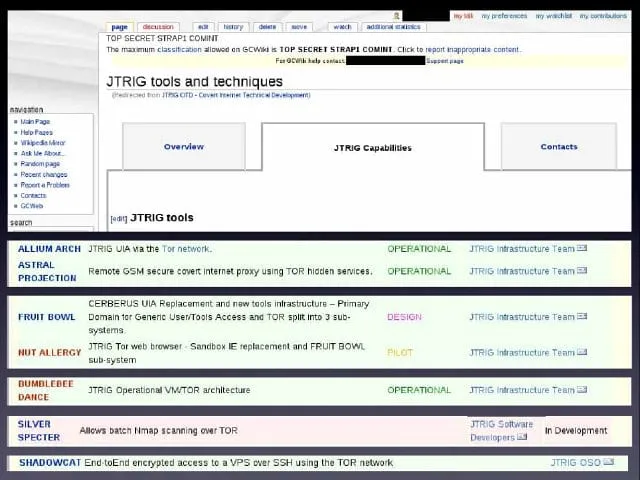Click email icon next to JTRIG OSO
Viewport: 640px width, 480px height.
click(x=609, y=462)
